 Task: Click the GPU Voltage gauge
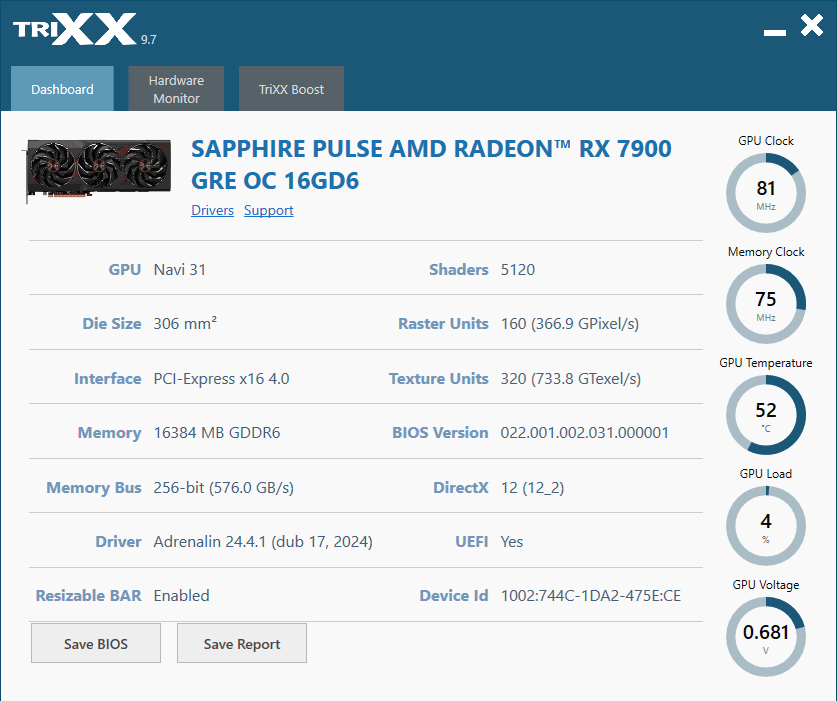tap(765, 637)
